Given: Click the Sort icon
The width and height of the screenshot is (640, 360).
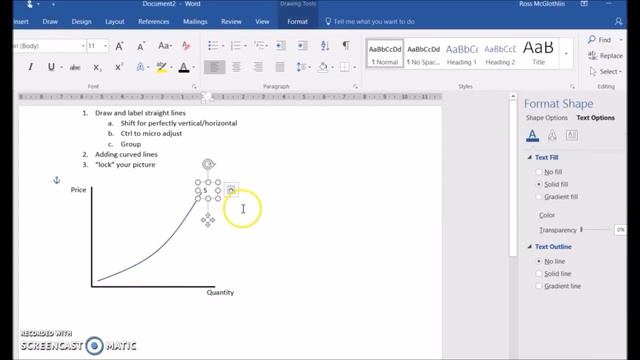Looking at the screenshot, I should [x=324, y=45].
